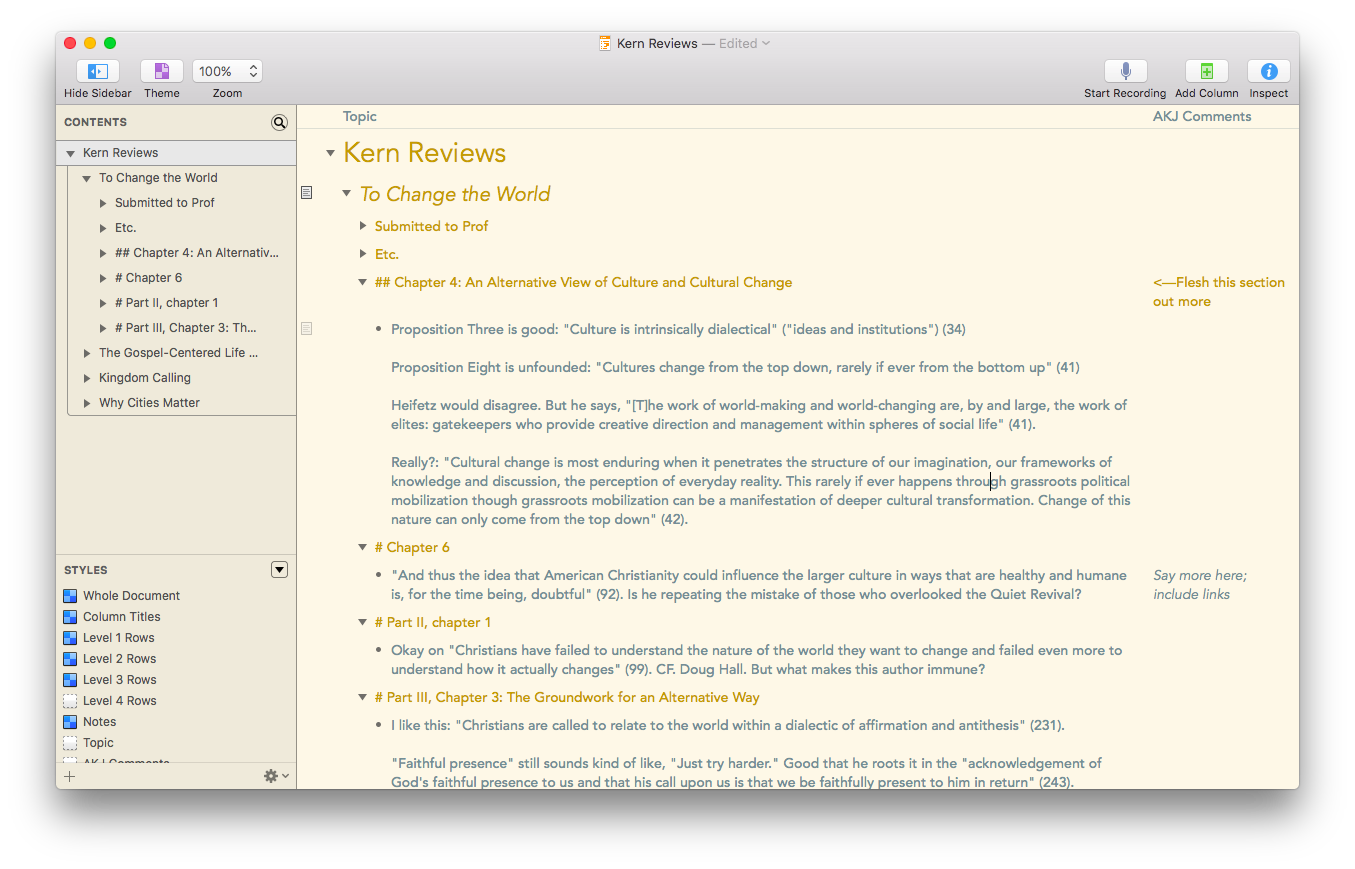Open the Inspect panel icon
The image size is (1355, 869).
[x=1268, y=72]
